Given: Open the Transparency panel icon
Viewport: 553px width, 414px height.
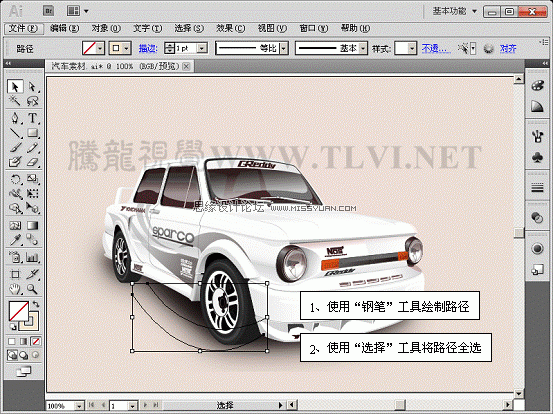Looking at the screenshot, I should pyautogui.click(x=537, y=218).
